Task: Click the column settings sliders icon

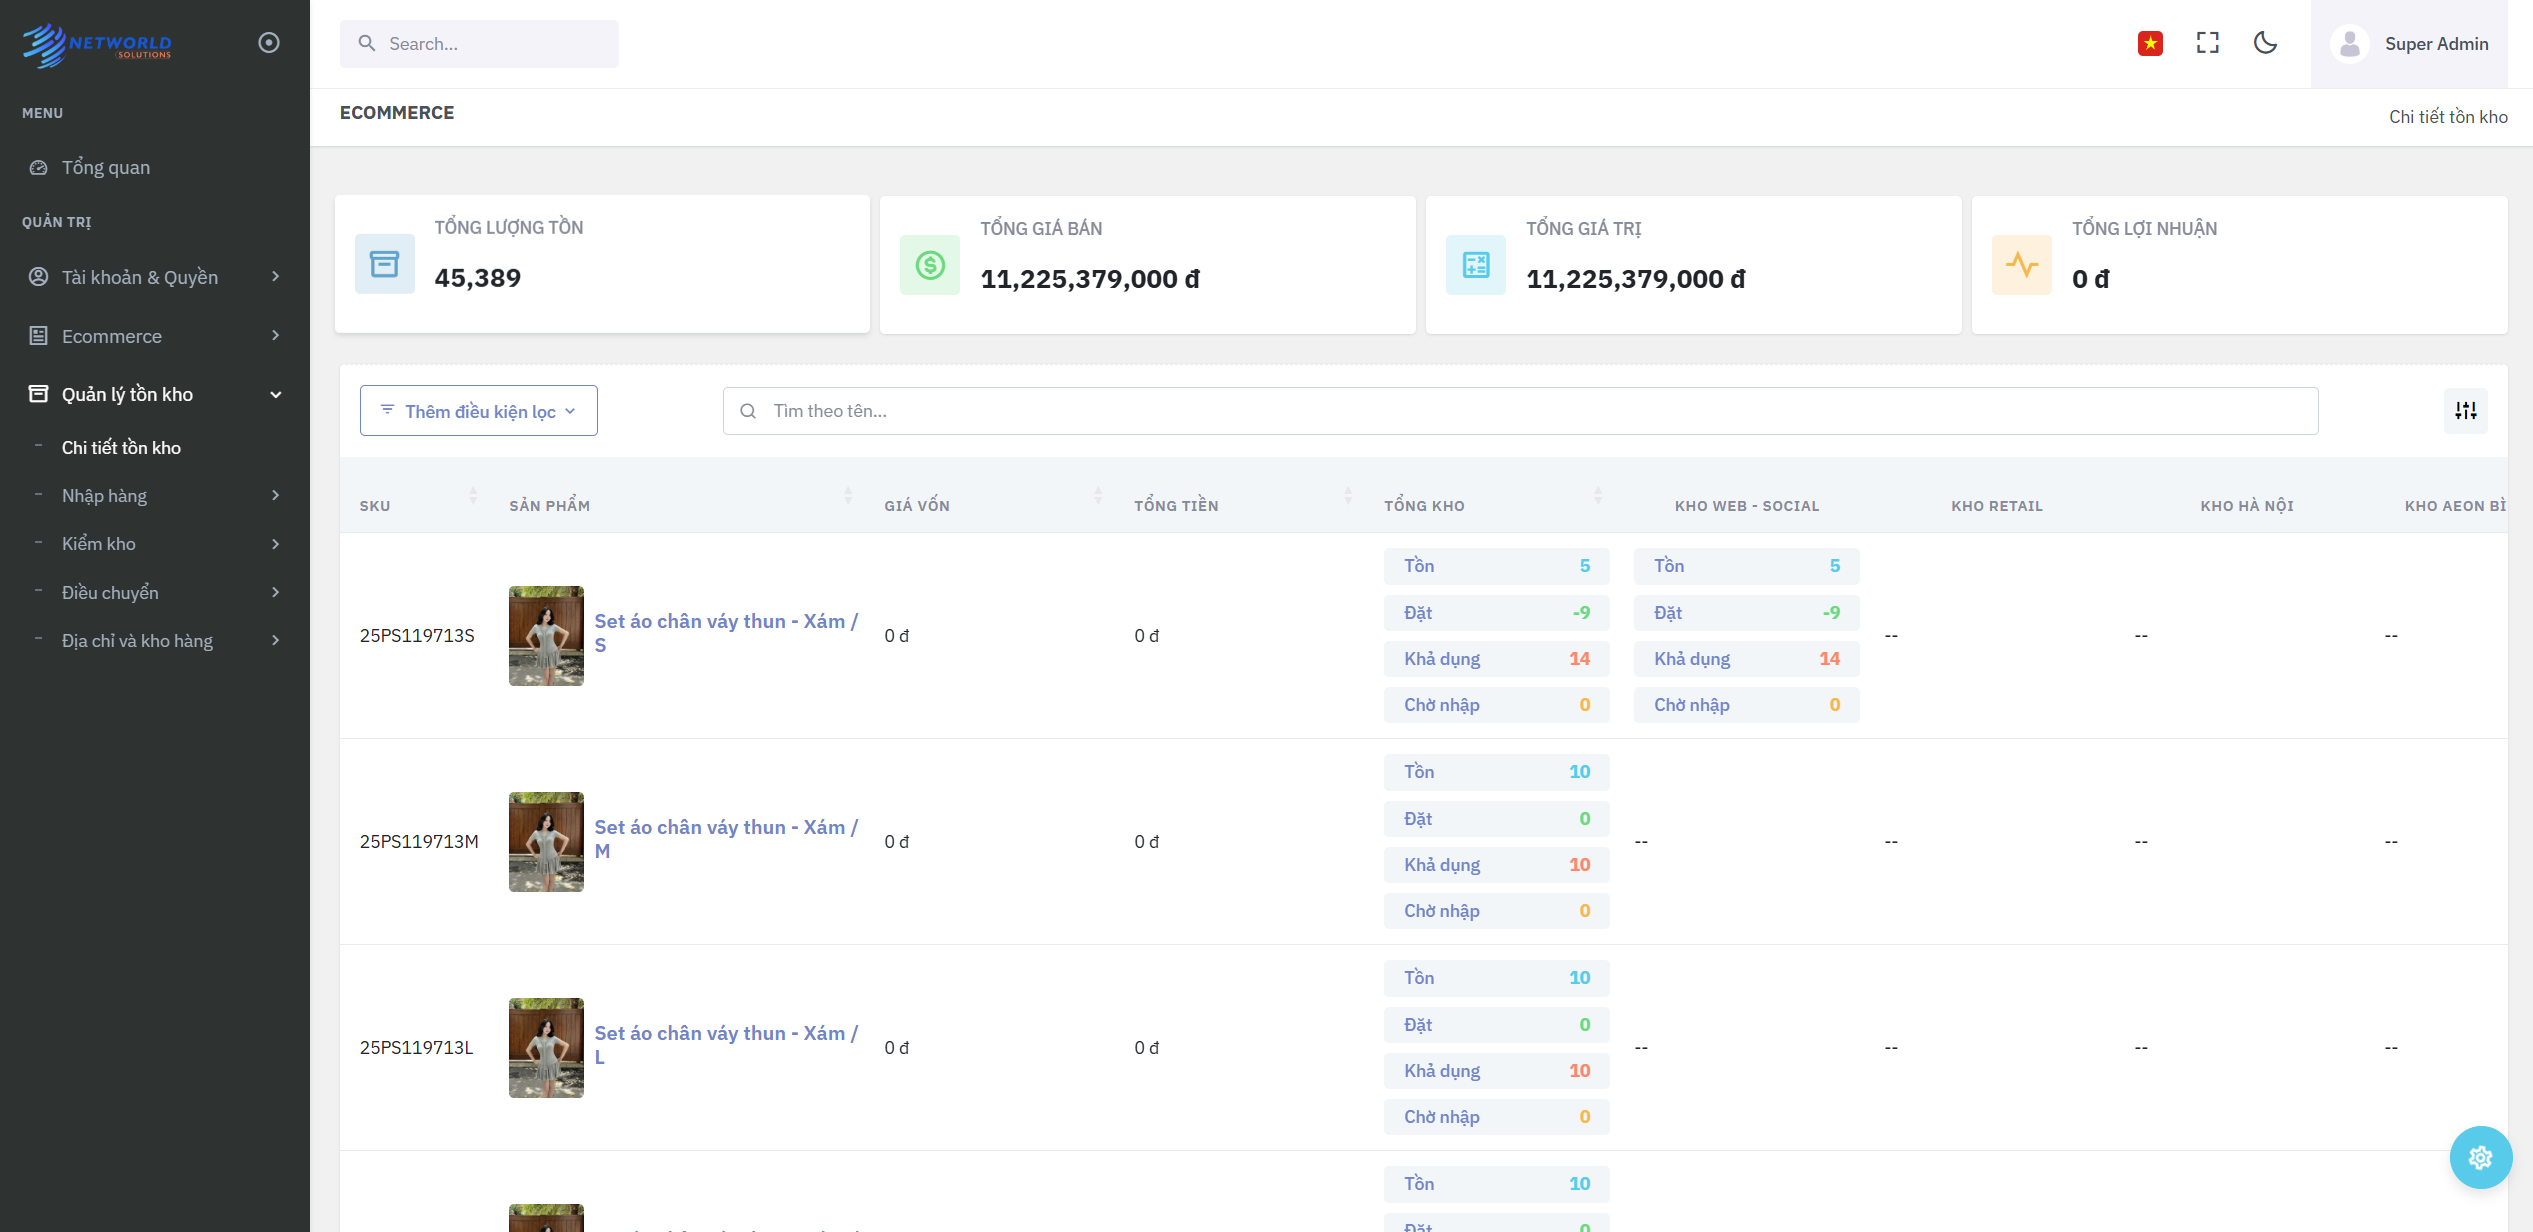Action: pyautogui.click(x=2465, y=411)
